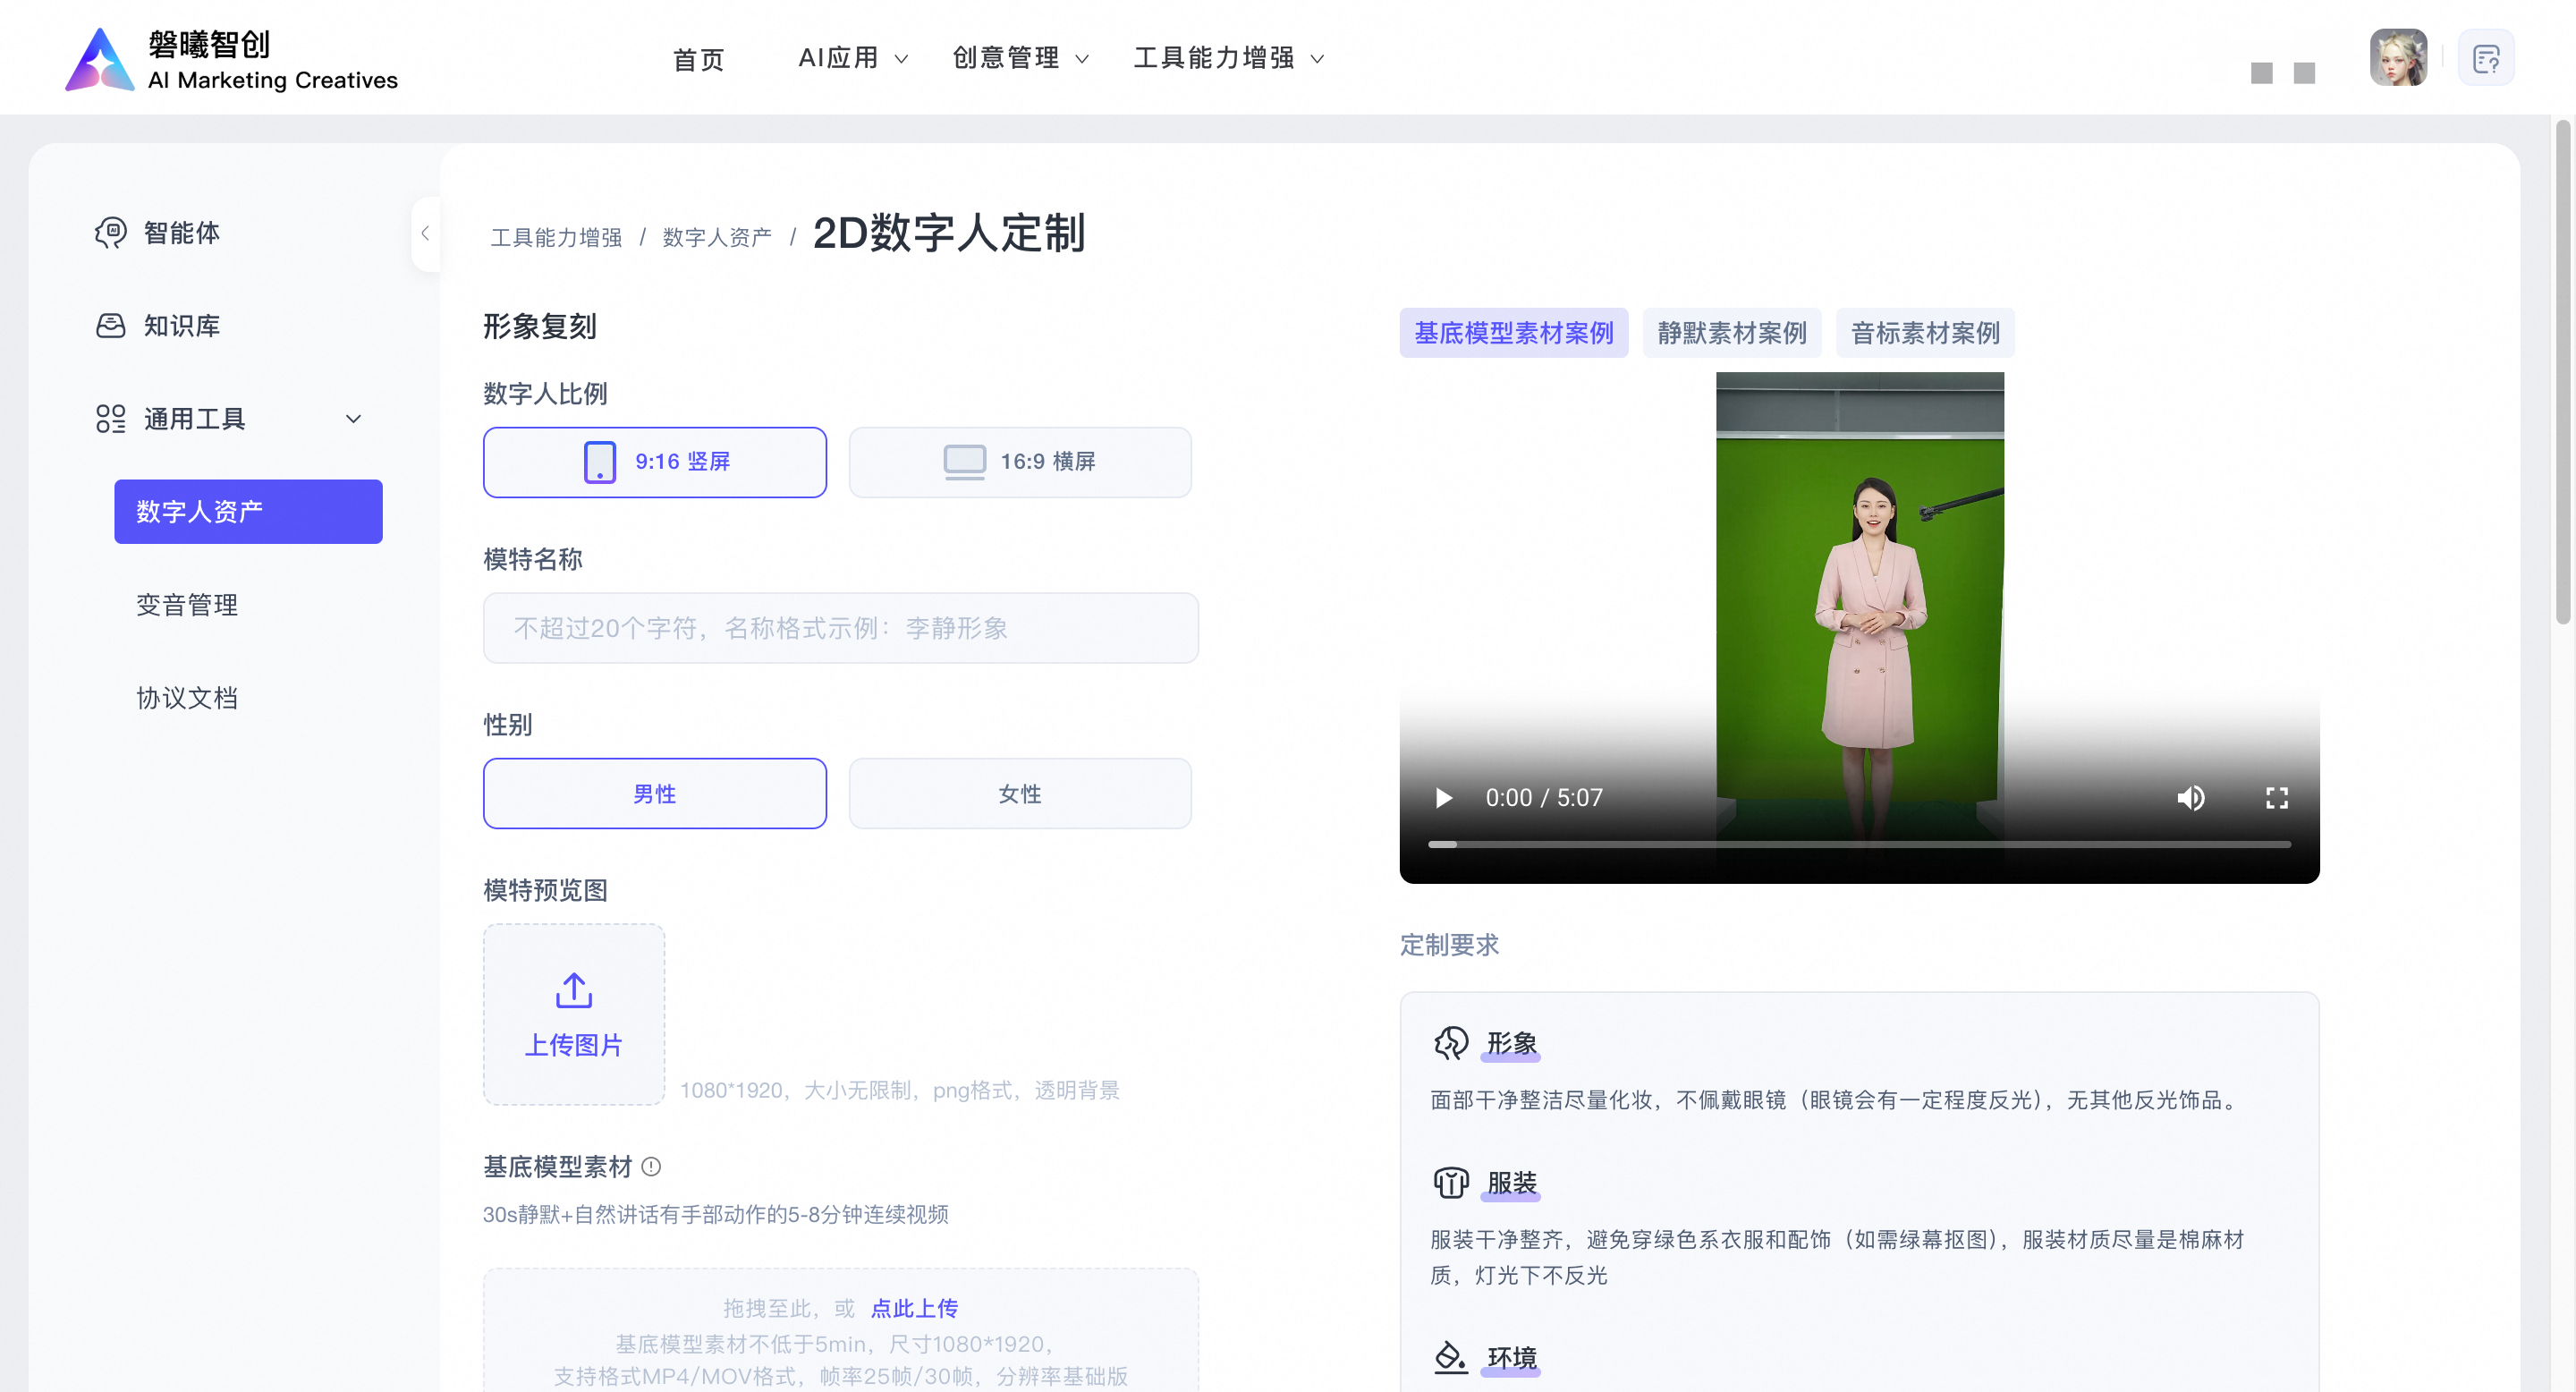This screenshot has height=1392, width=2576.
Task: Switch to 静默素材案例 tab
Action: pyautogui.click(x=1732, y=333)
